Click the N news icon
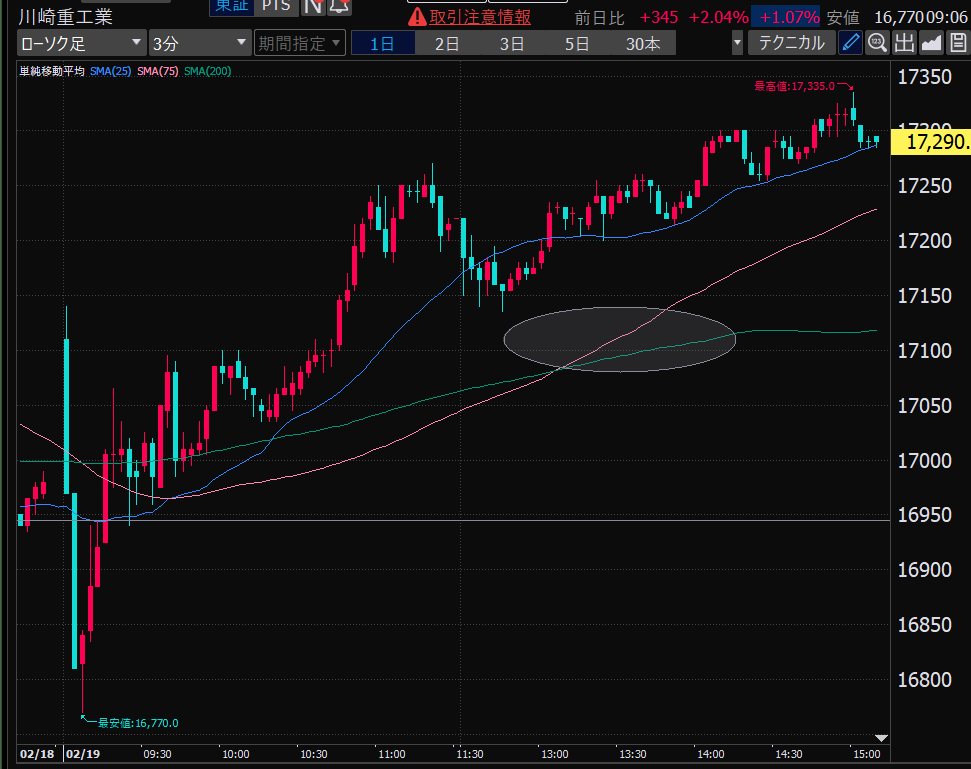971x769 pixels. pyautogui.click(x=313, y=6)
